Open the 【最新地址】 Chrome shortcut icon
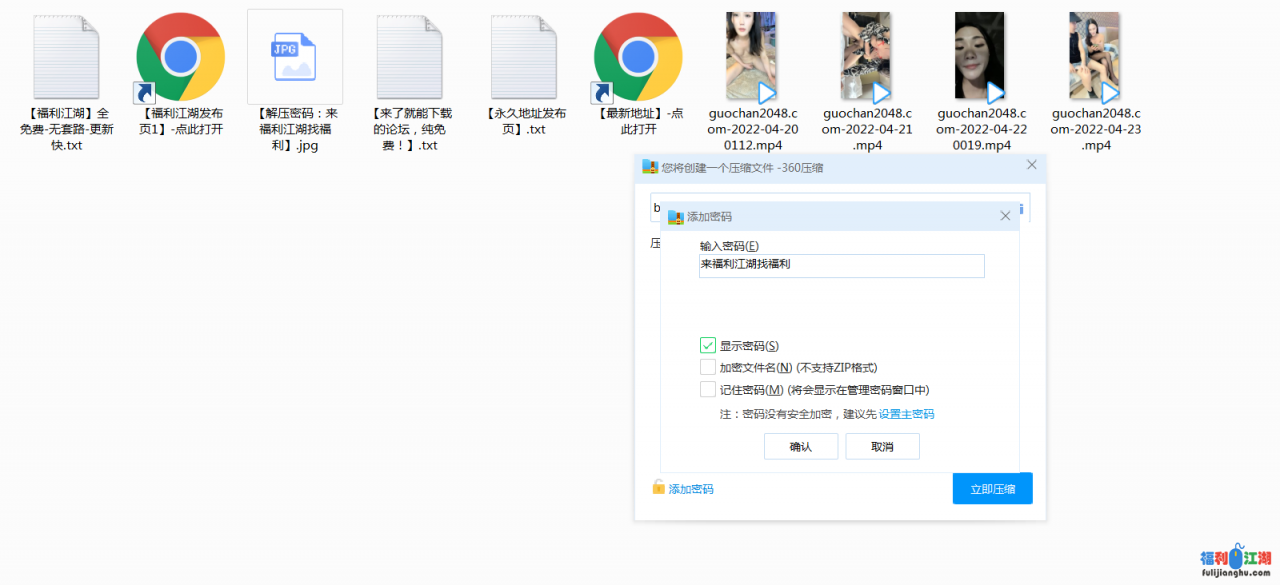 637,57
